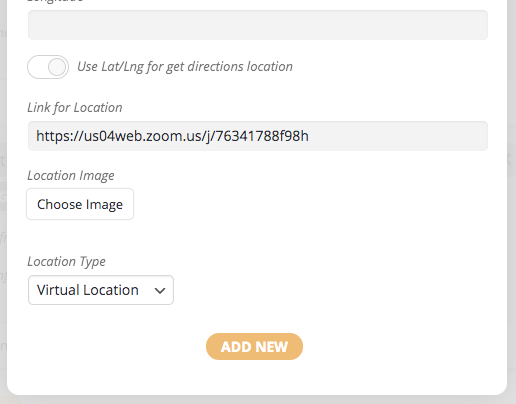Click the empty Longitude input field
The width and height of the screenshot is (516, 404).
258,25
